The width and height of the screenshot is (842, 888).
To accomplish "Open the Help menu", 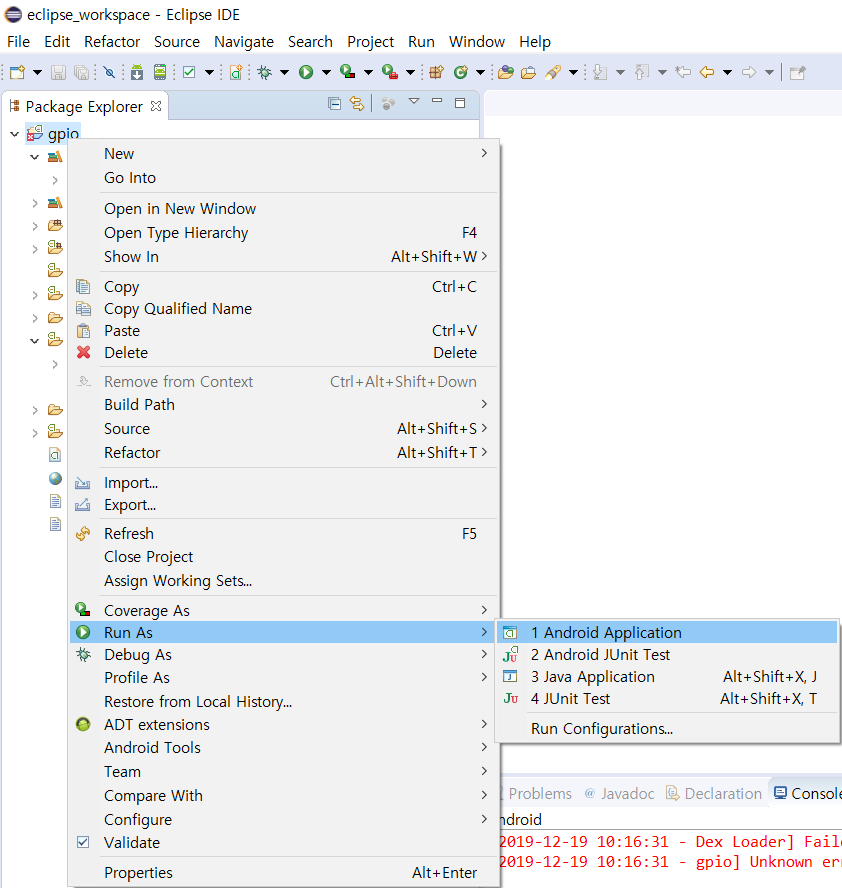I will coord(535,42).
